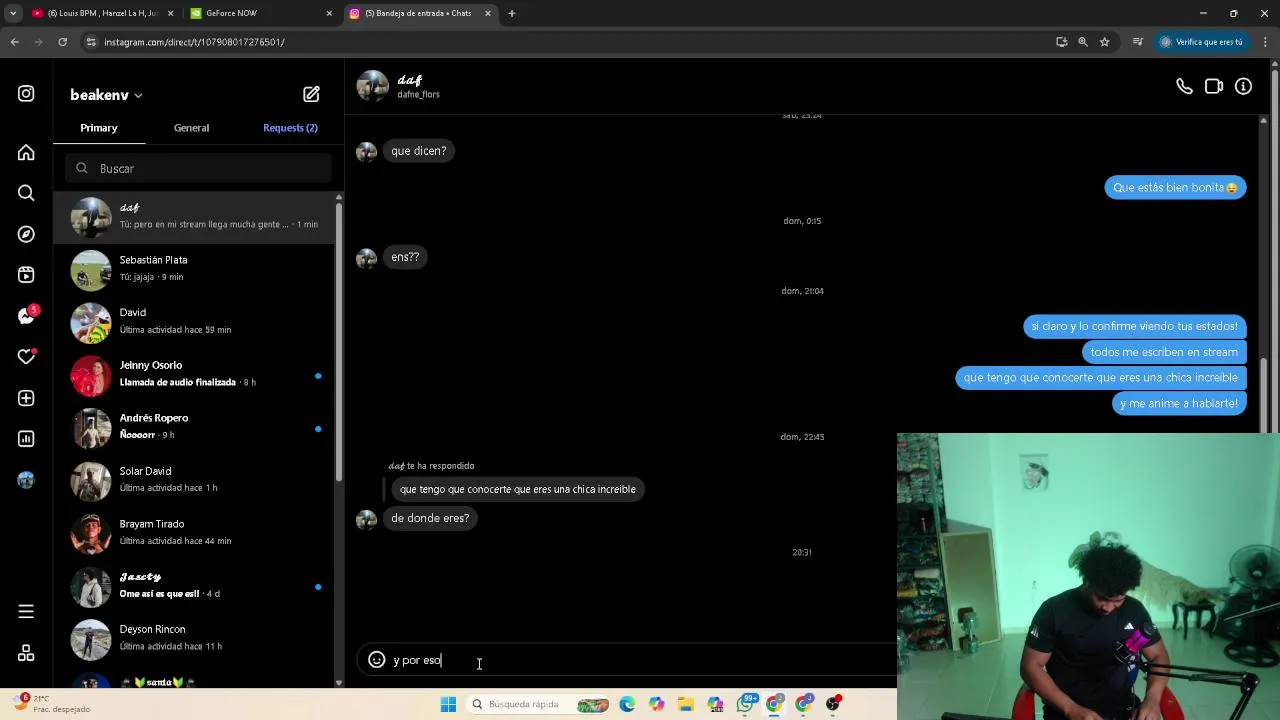Open File Explorer from the taskbar
The height and width of the screenshot is (720, 1280).
(686, 704)
